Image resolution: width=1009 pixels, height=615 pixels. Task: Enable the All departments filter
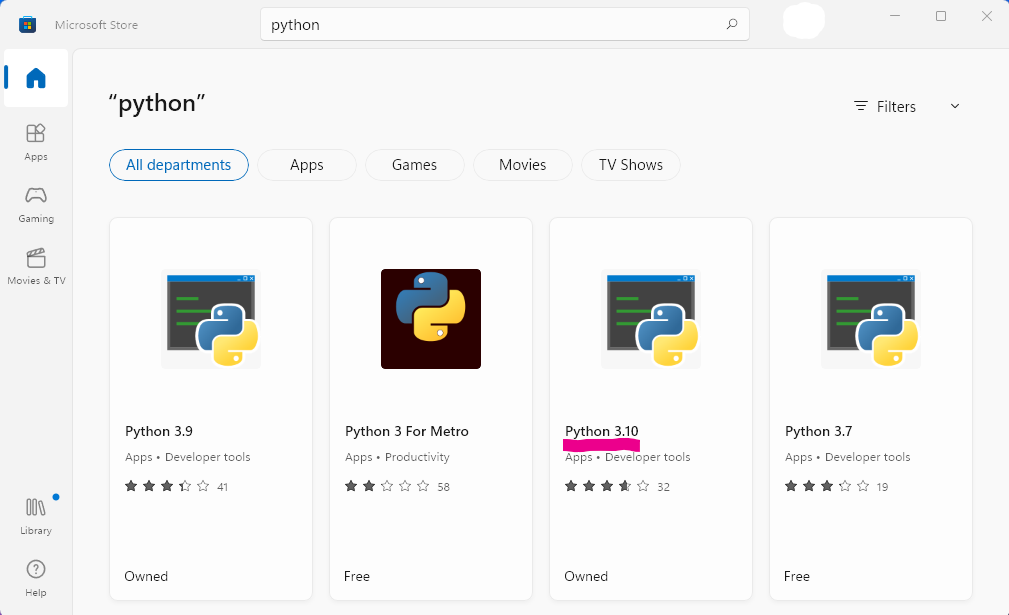tap(178, 165)
